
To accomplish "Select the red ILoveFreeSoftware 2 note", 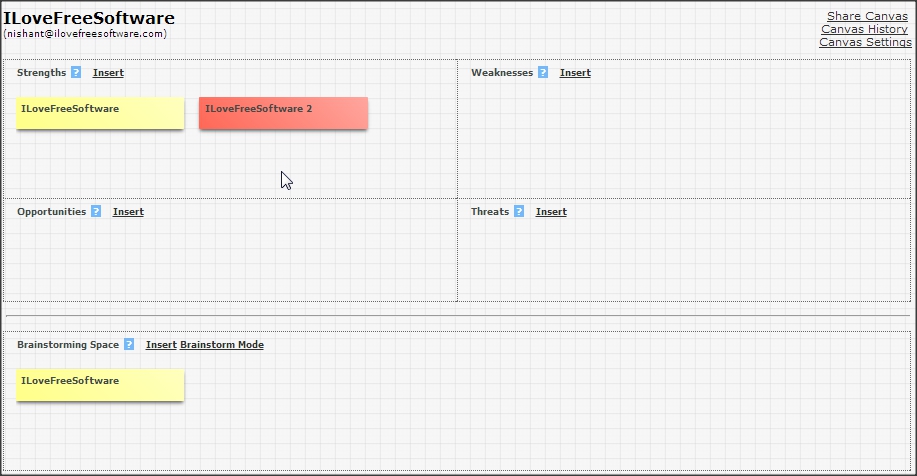I will tap(284, 113).
